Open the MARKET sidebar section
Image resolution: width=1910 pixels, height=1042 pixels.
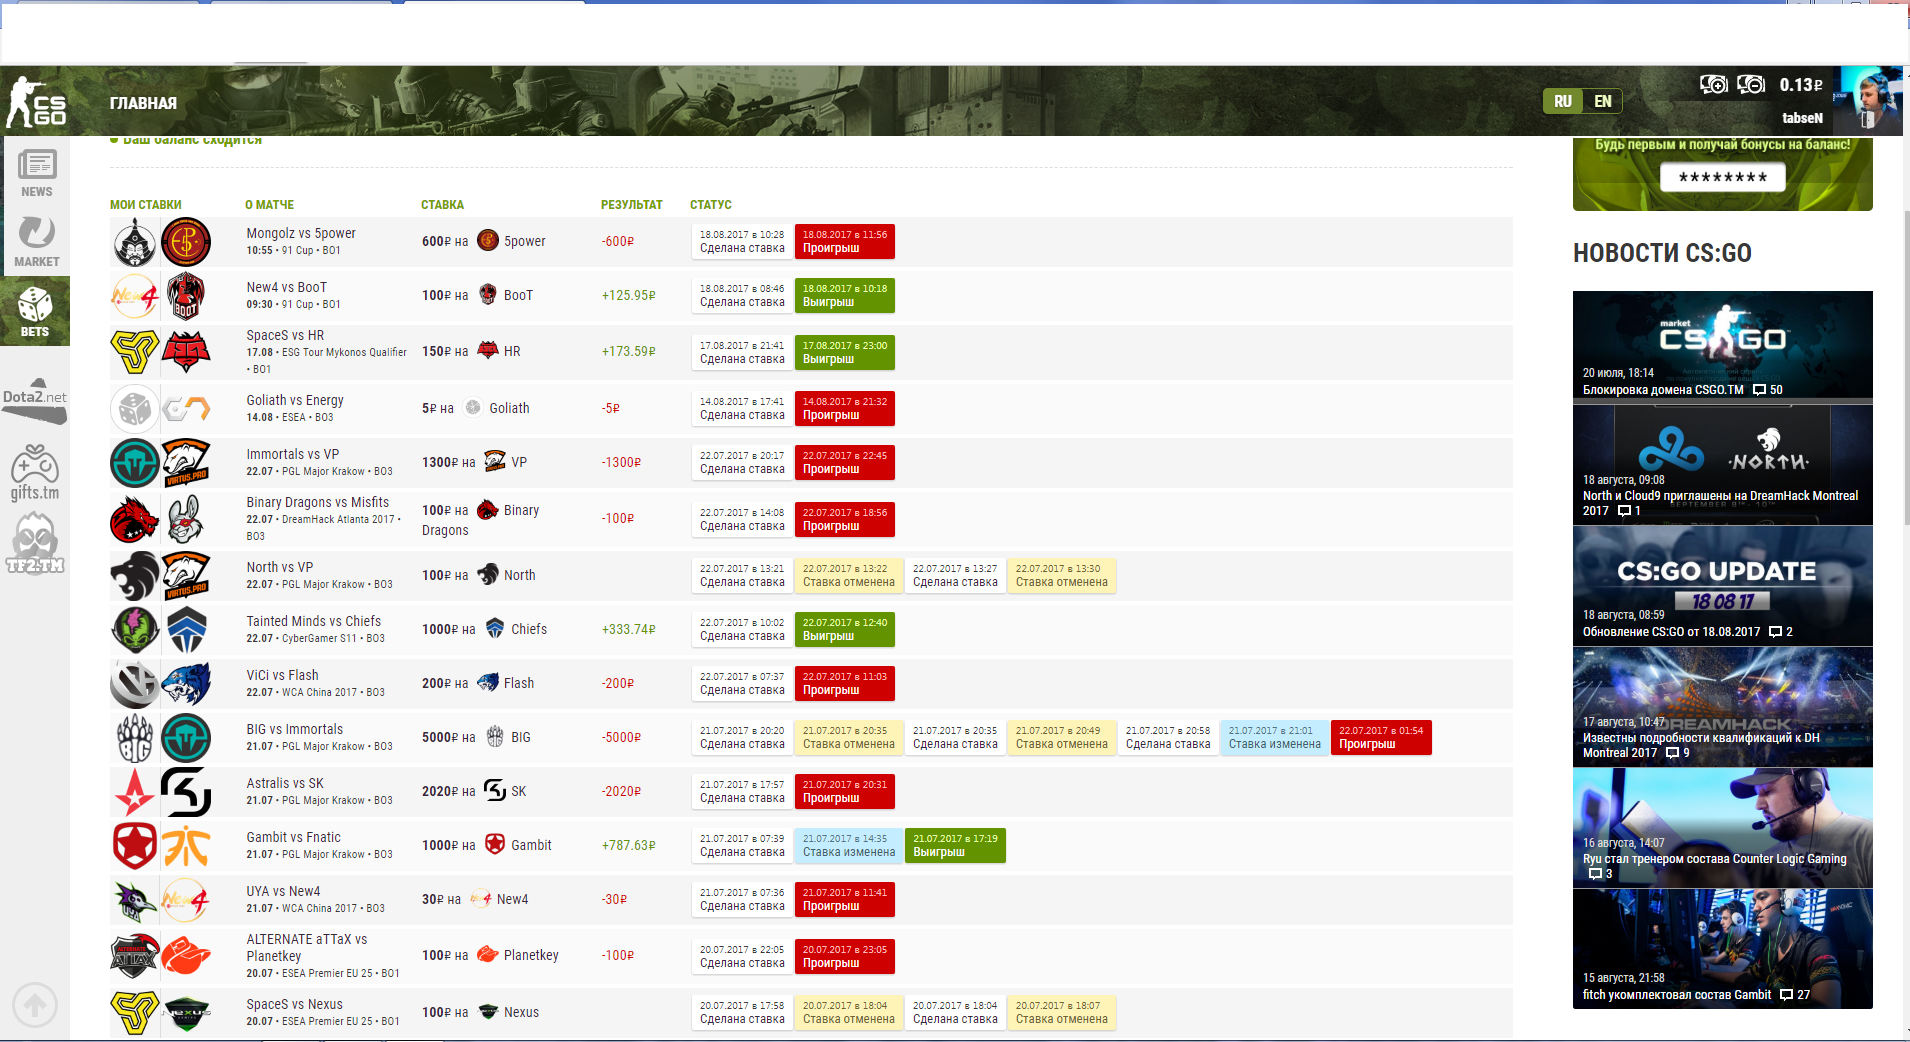point(36,241)
